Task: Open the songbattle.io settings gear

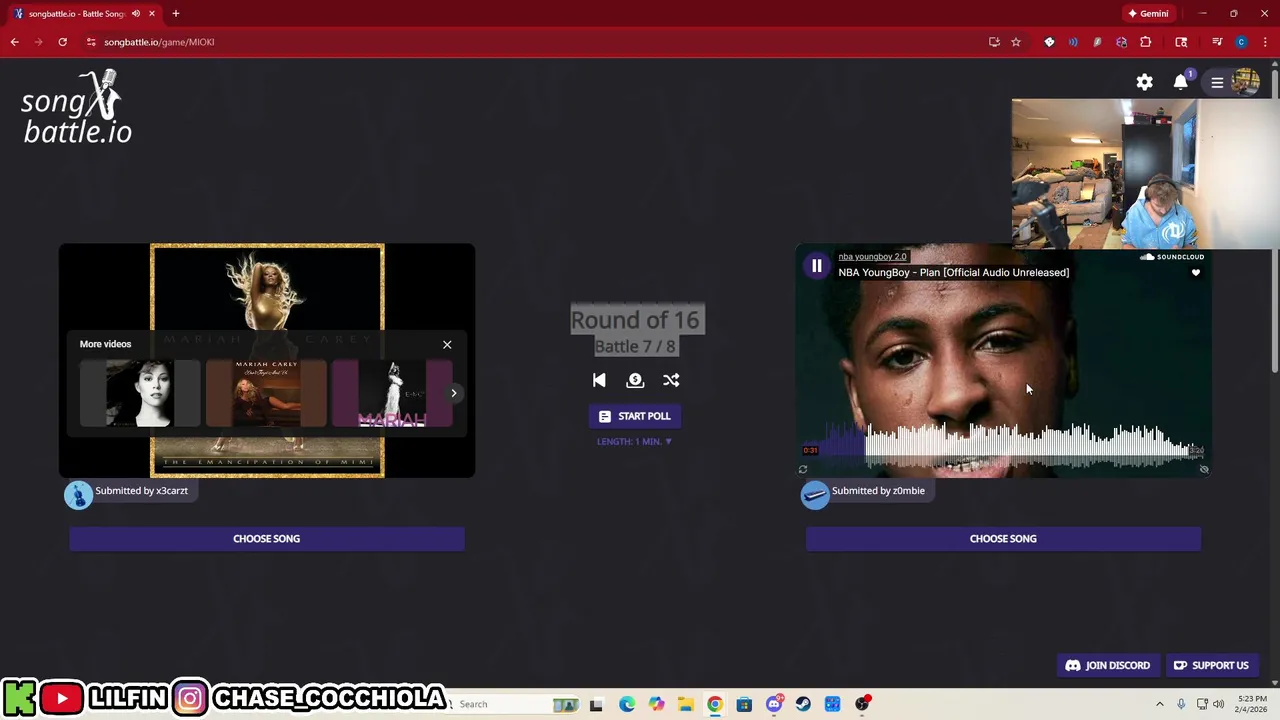Action: point(1144,82)
